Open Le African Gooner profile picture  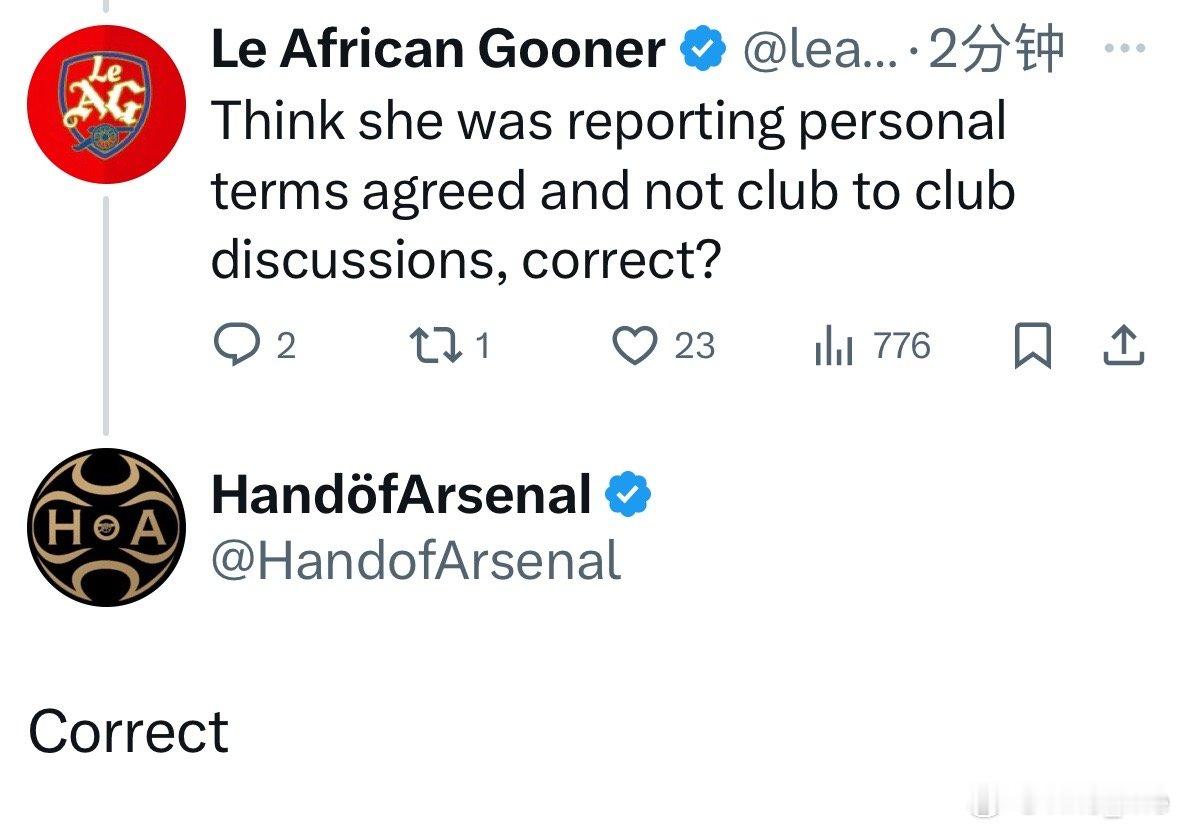click(x=106, y=104)
